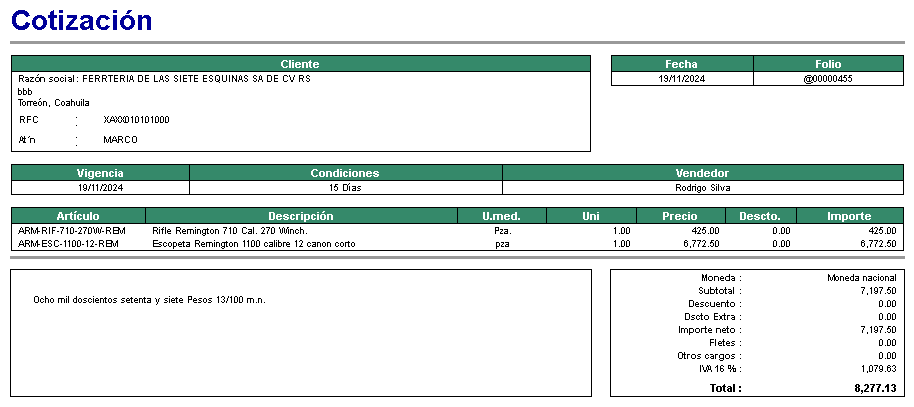Click the Artículo column header
The height and width of the screenshot is (407, 914).
click(x=78, y=216)
